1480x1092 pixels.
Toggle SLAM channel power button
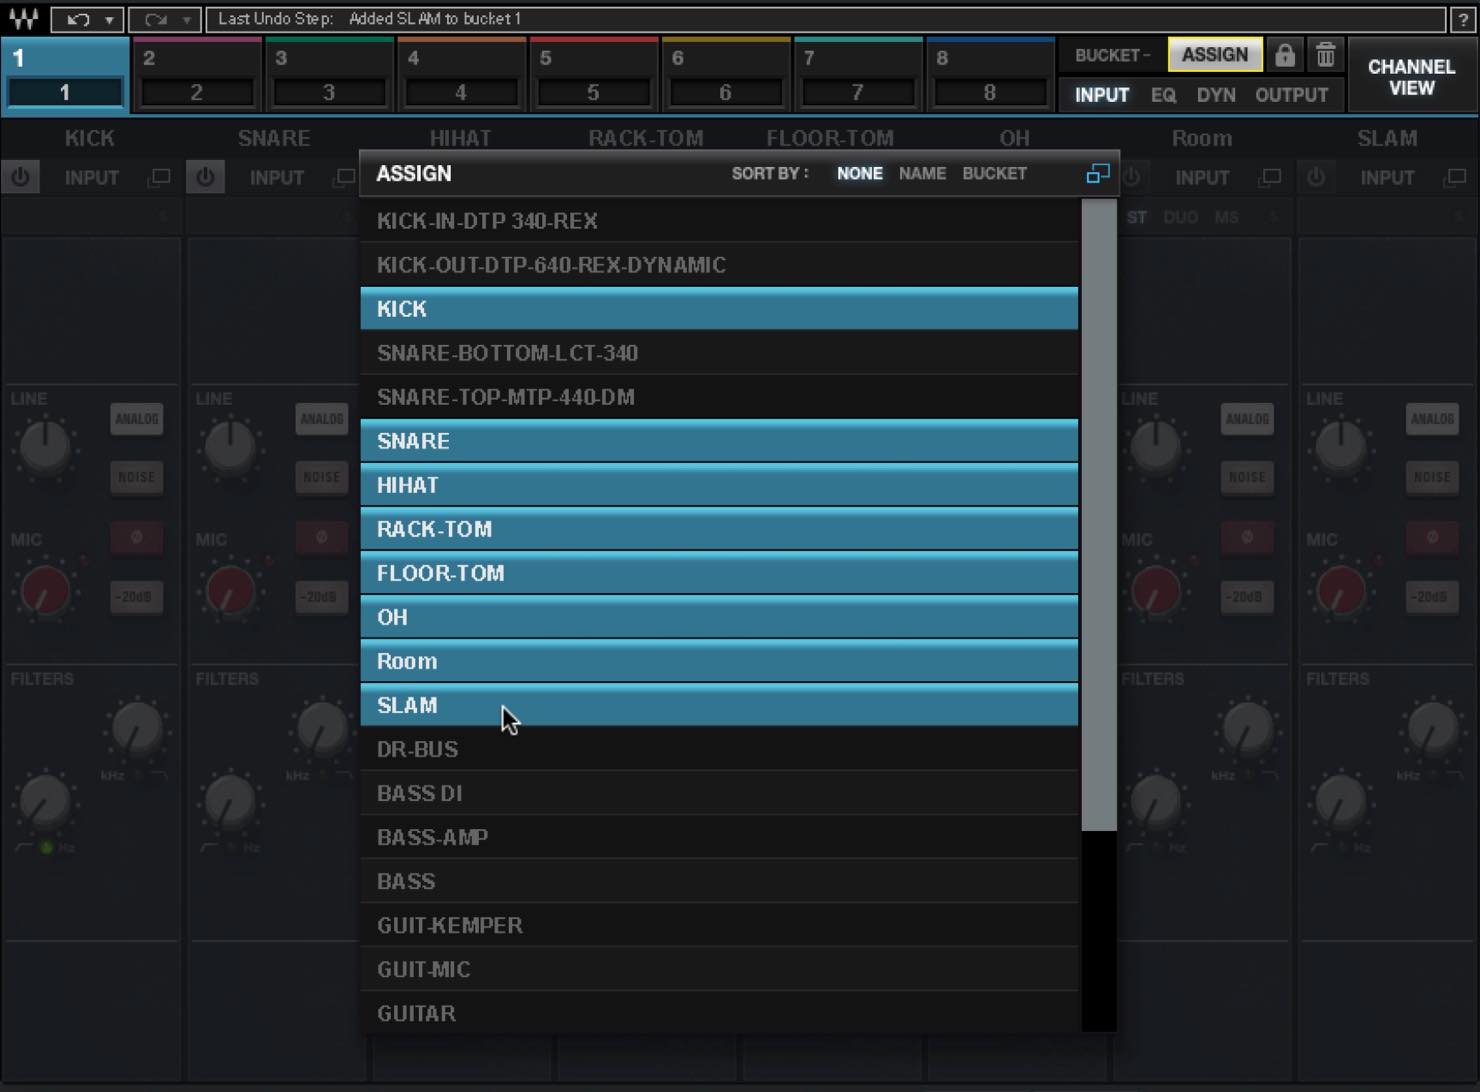click(1316, 177)
